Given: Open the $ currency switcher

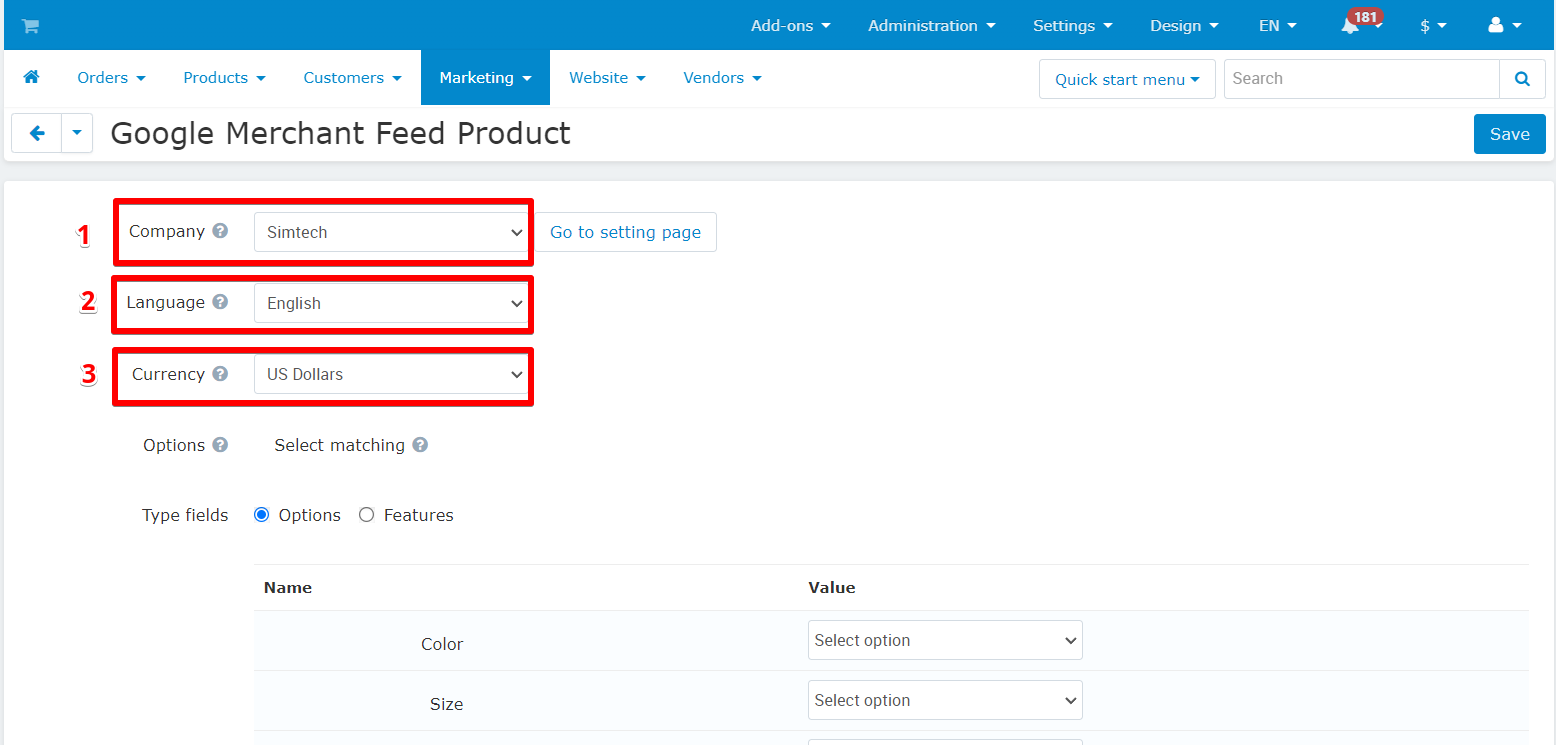Looking at the screenshot, I should pyautogui.click(x=1433, y=26).
